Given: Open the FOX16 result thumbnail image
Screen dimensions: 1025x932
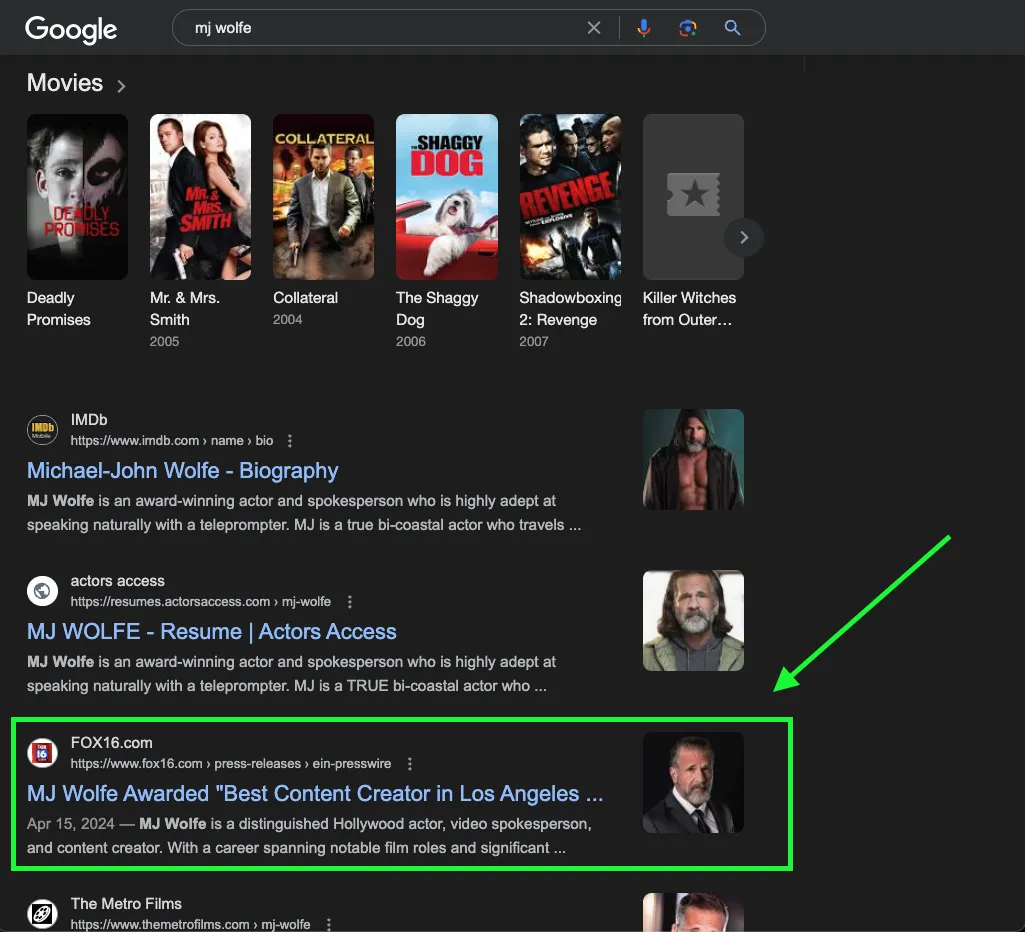Looking at the screenshot, I should click(x=693, y=782).
